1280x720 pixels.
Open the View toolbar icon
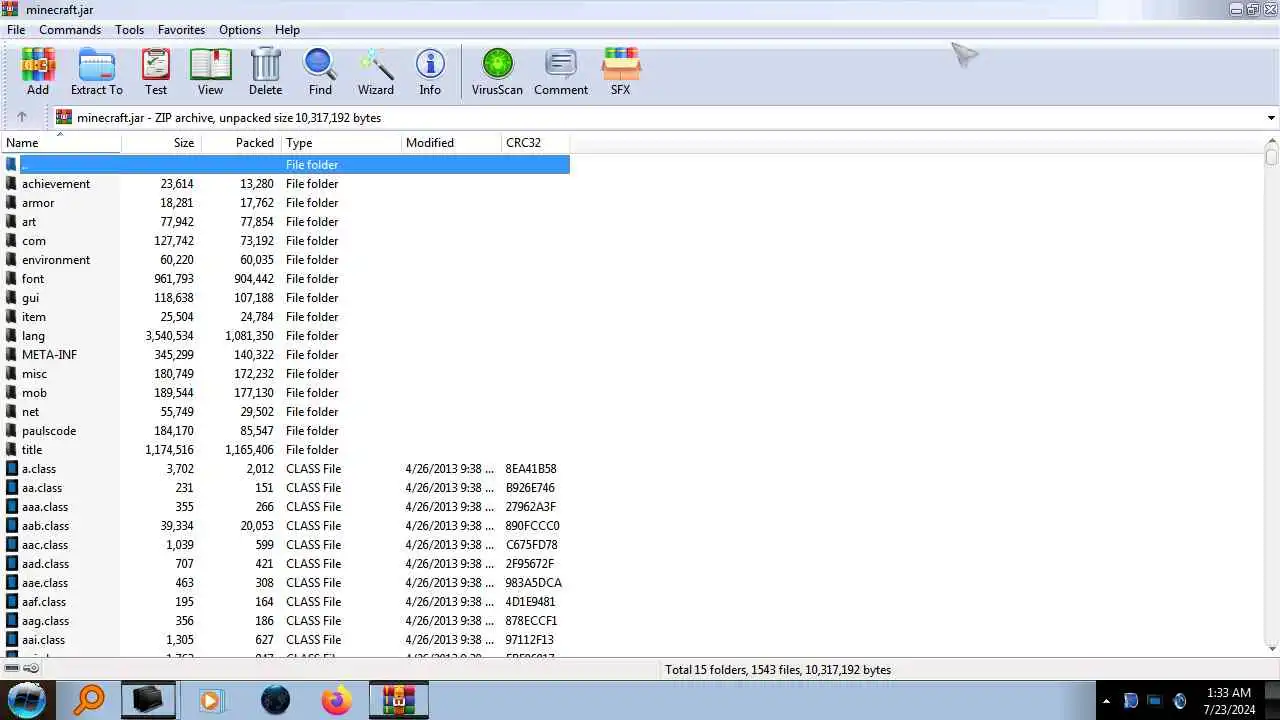click(210, 65)
